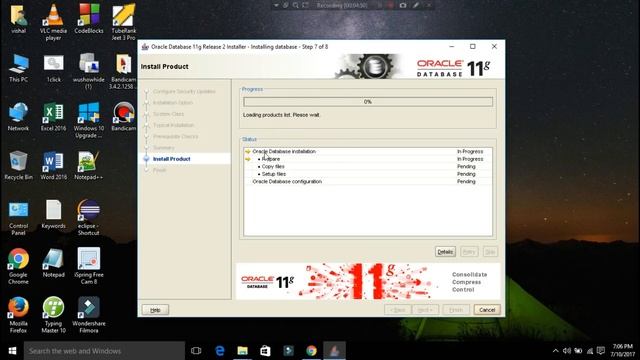640x360 pixels.
Task: Select the Recycle Bin icon
Action: point(18,165)
